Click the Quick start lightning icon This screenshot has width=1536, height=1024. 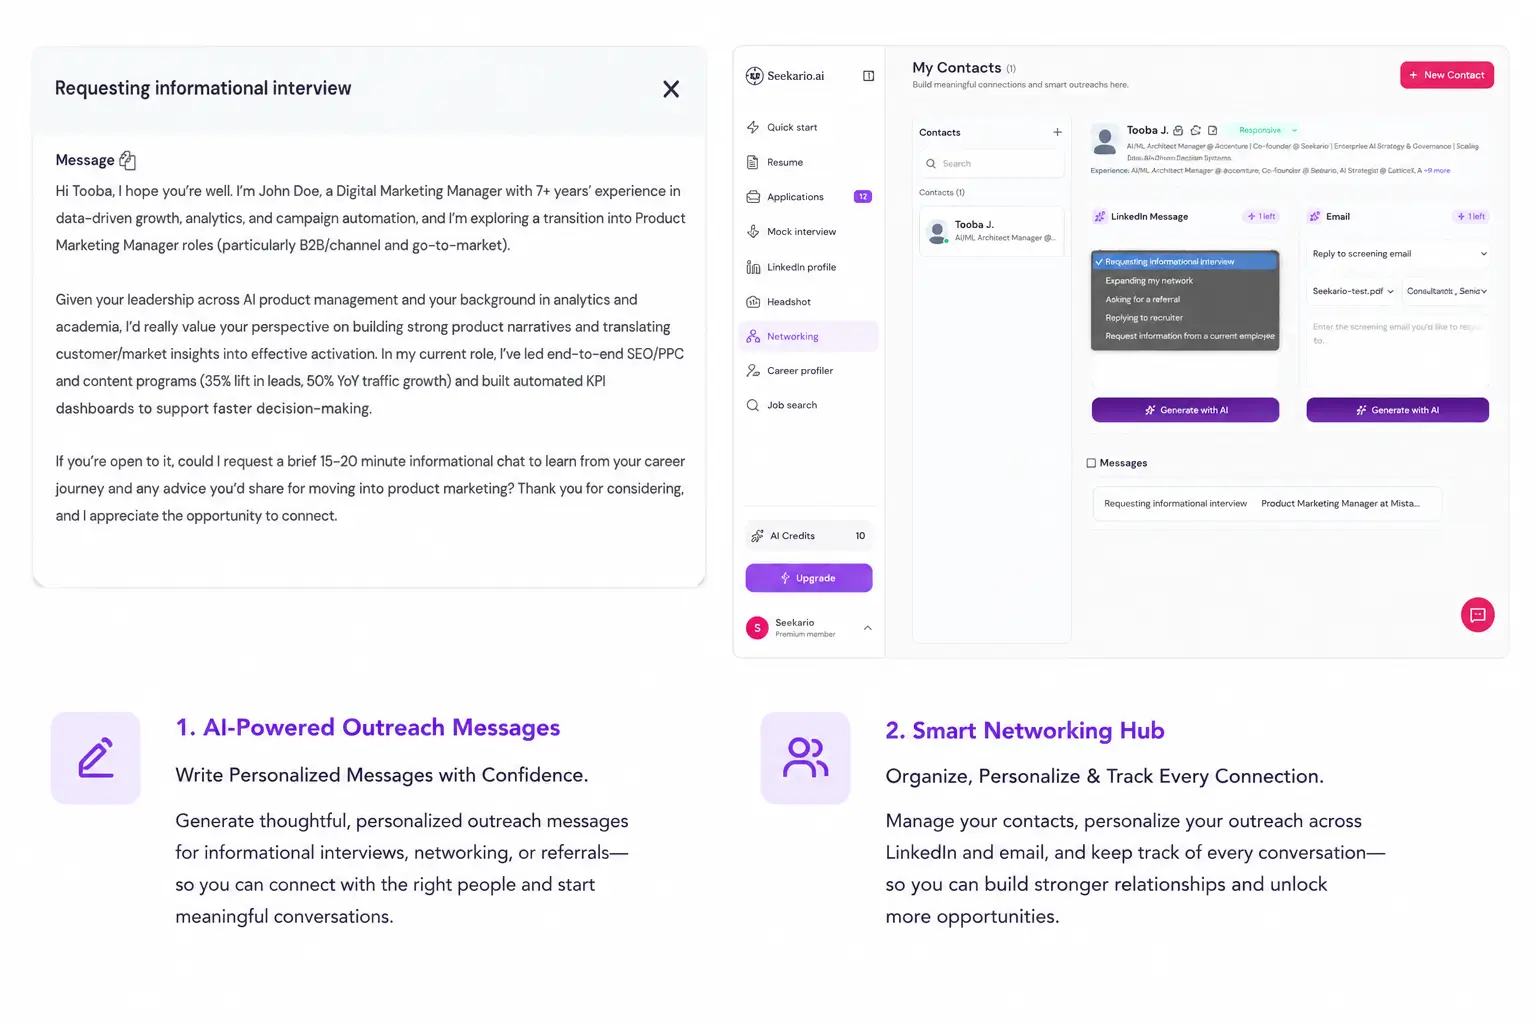pos(753,127)
